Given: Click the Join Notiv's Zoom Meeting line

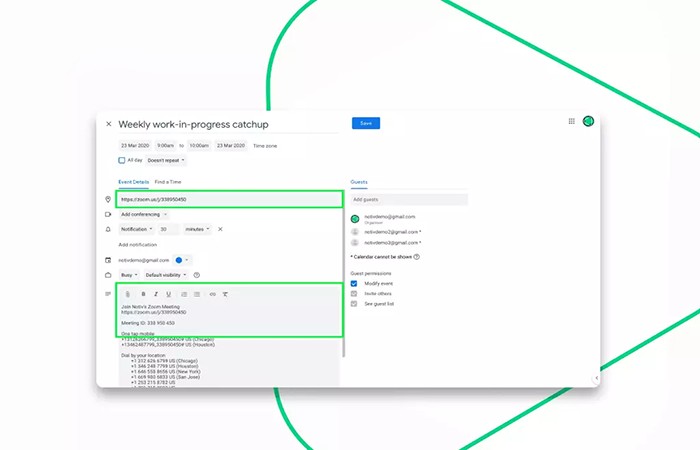Looking at the screenshot, I should (x=150, y=307).
